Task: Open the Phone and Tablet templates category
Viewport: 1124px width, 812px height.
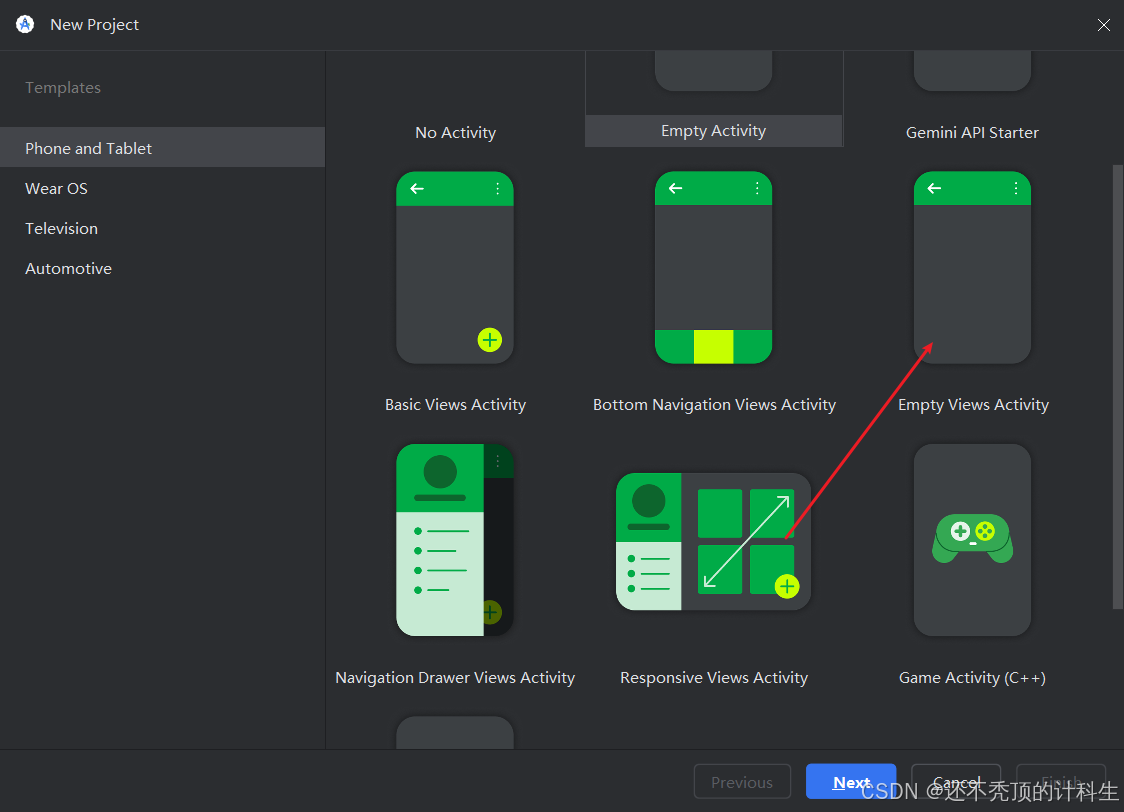Action: (163, 148)
